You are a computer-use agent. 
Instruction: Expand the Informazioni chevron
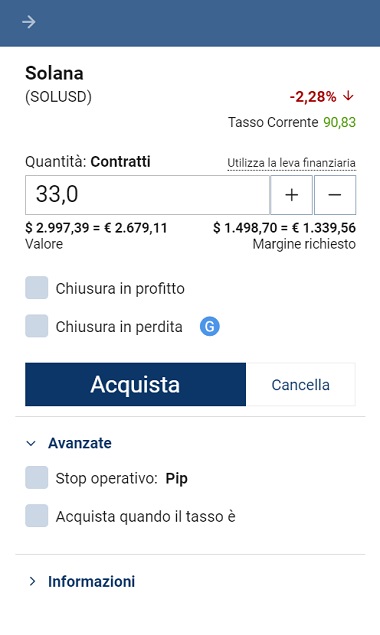tap(32, 582)
